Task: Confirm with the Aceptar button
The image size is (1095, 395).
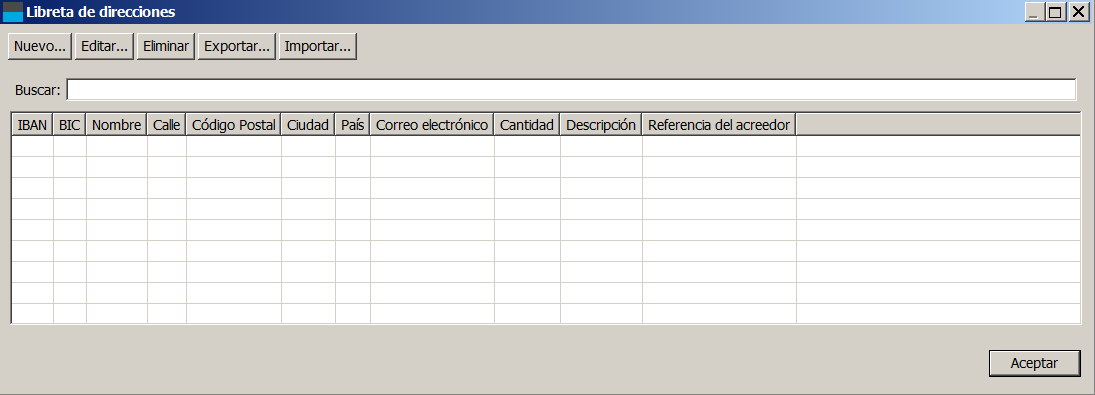Action: (x=1034, y=363)
